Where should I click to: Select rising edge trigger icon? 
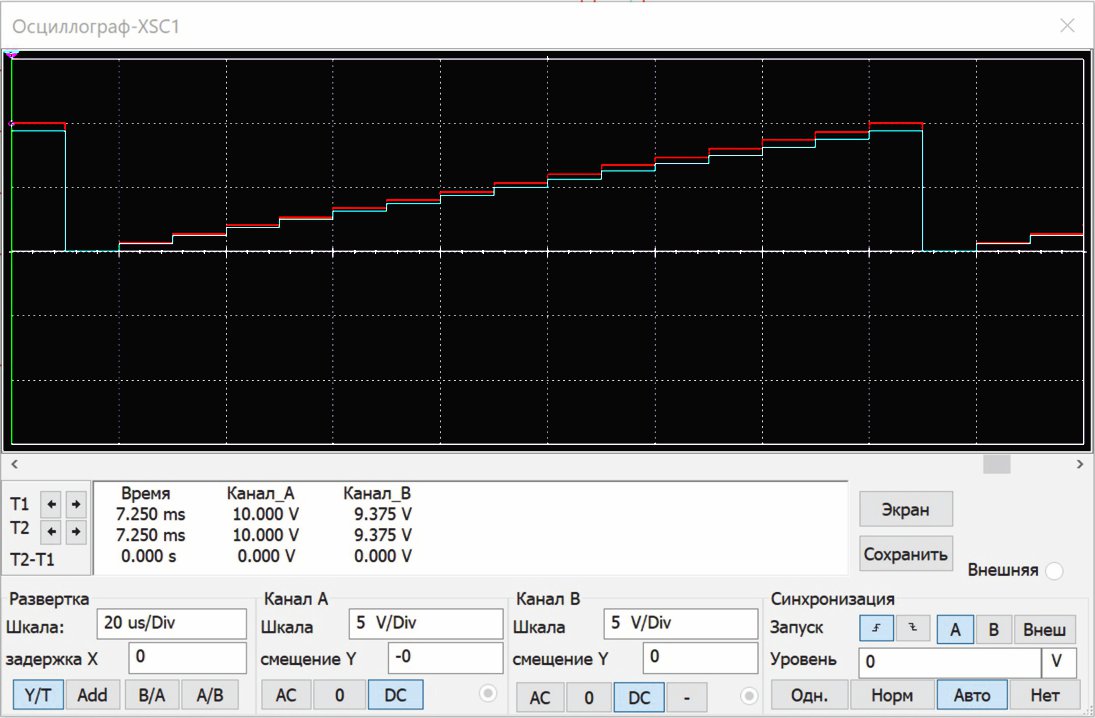876,629
